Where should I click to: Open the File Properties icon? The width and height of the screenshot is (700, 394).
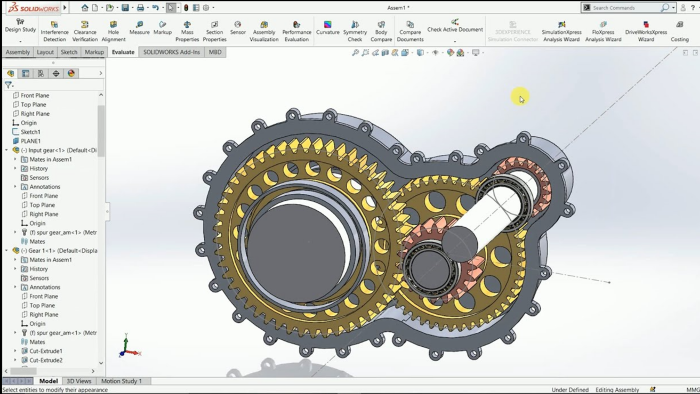tap(196, 8)
